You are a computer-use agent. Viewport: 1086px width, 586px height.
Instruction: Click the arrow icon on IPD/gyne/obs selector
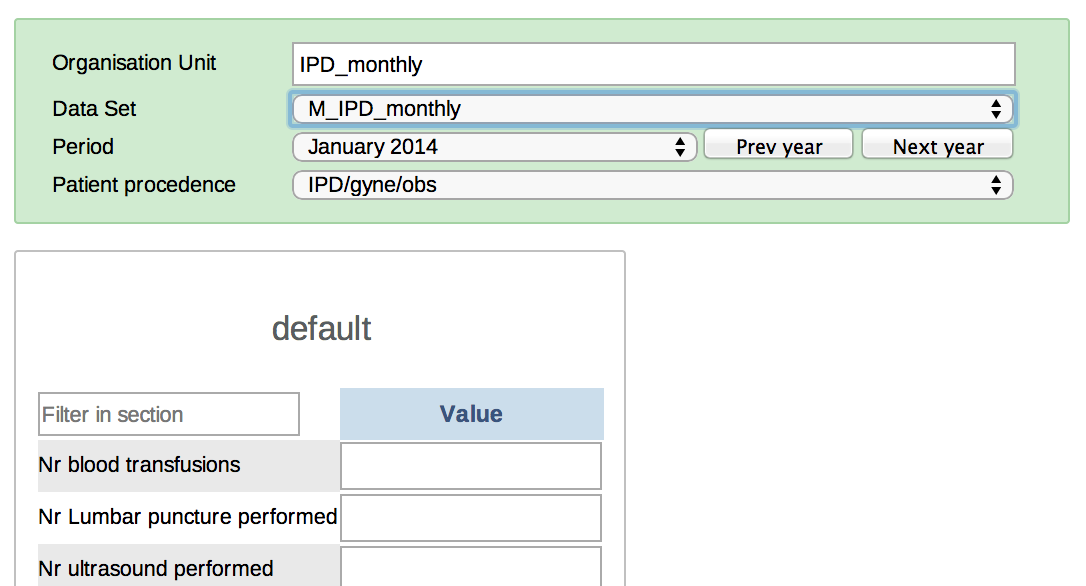click(x=995, y=185)
